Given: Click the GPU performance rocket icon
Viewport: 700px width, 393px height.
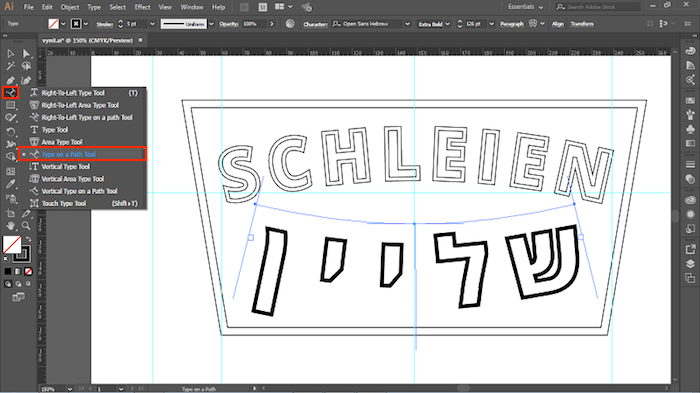Looking at the screenshot, I should pyautogui.click(x=306, y=7).
